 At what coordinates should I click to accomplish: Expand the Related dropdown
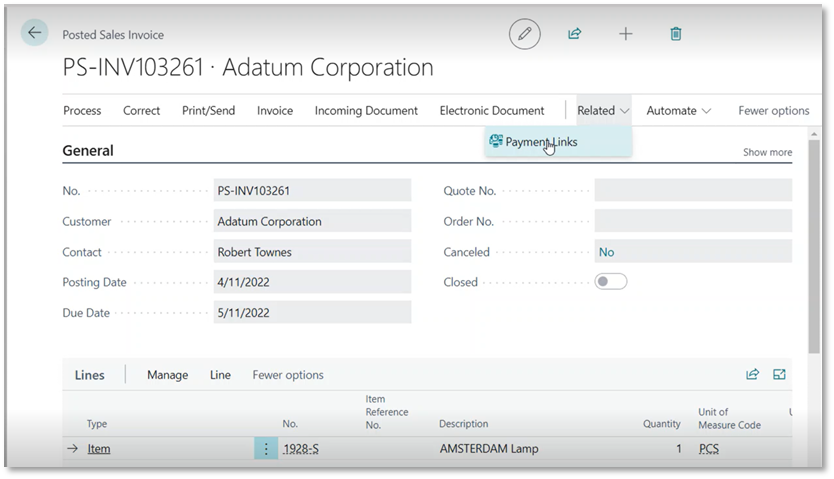pyautogui.click(x=603, y=111)
